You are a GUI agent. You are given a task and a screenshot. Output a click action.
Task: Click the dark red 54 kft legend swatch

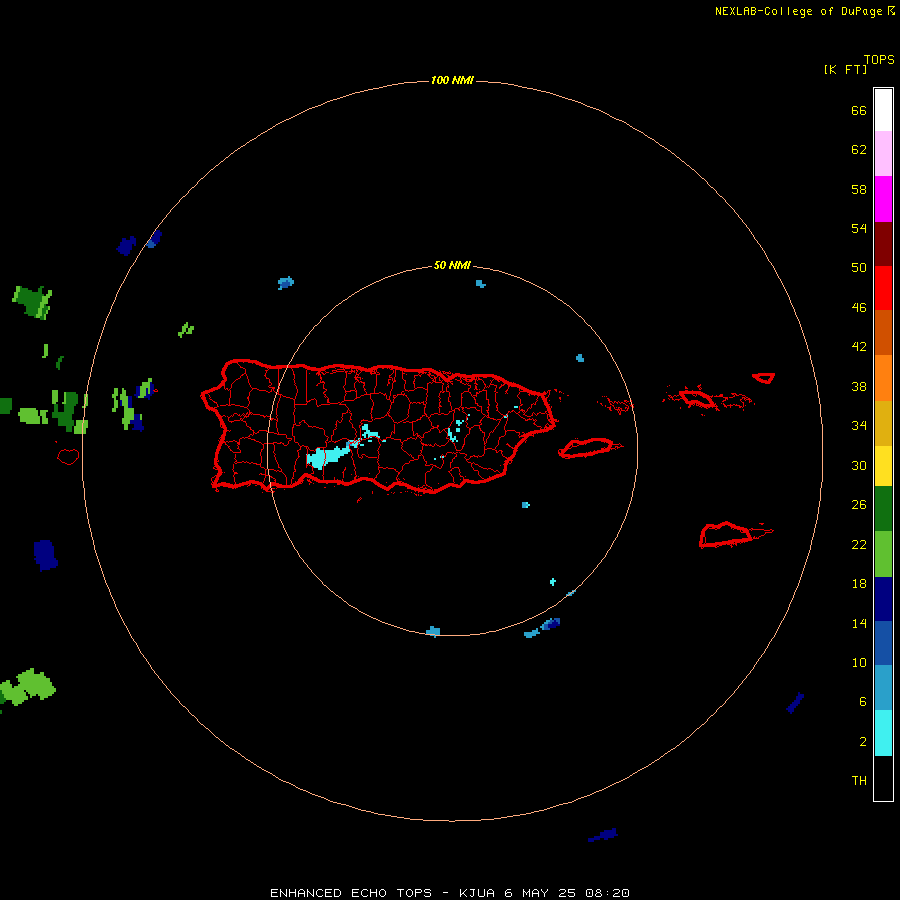click(883, 244)
